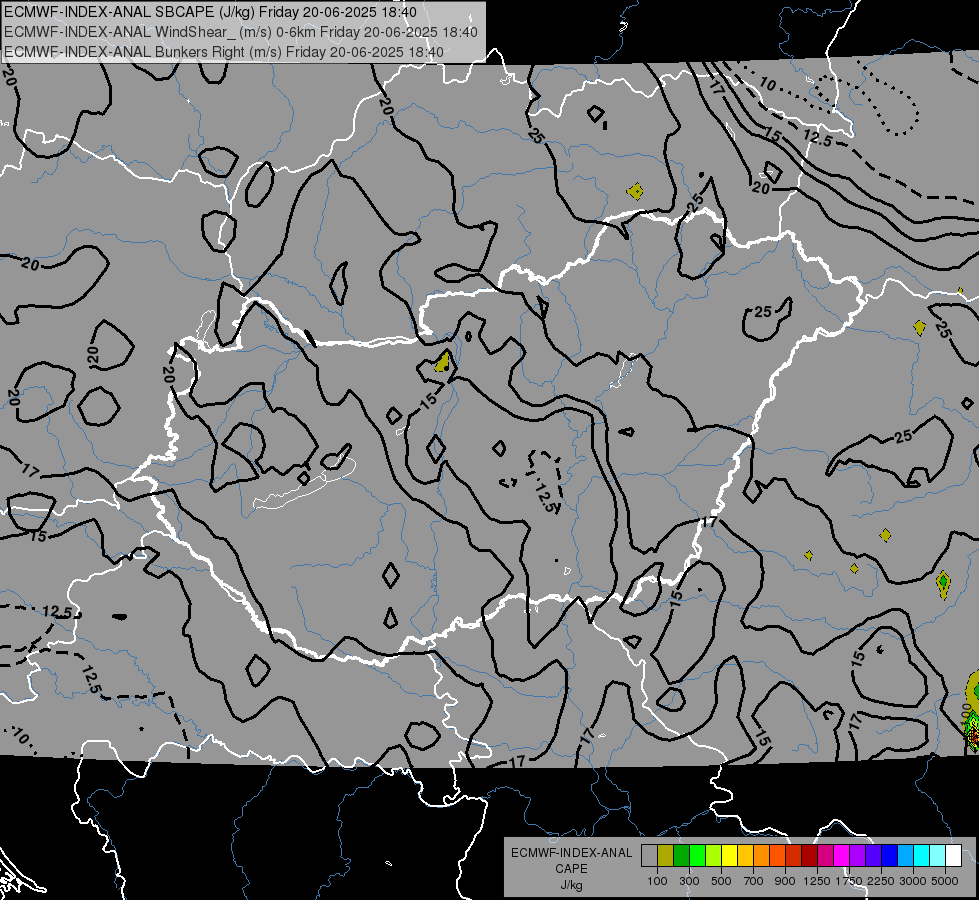Click the 300 value on the CAPE scale
The image size is (979, 900).
689,881
